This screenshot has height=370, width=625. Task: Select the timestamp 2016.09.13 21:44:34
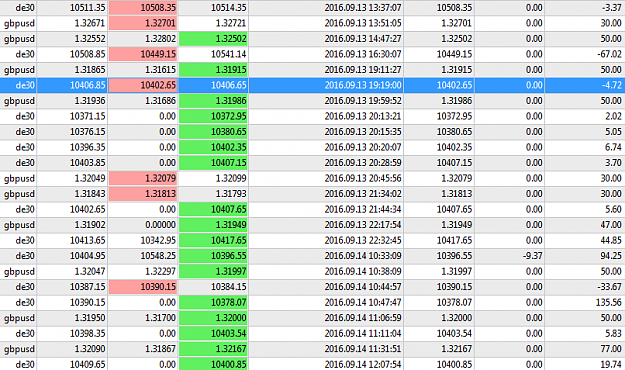tap(363, 209)
